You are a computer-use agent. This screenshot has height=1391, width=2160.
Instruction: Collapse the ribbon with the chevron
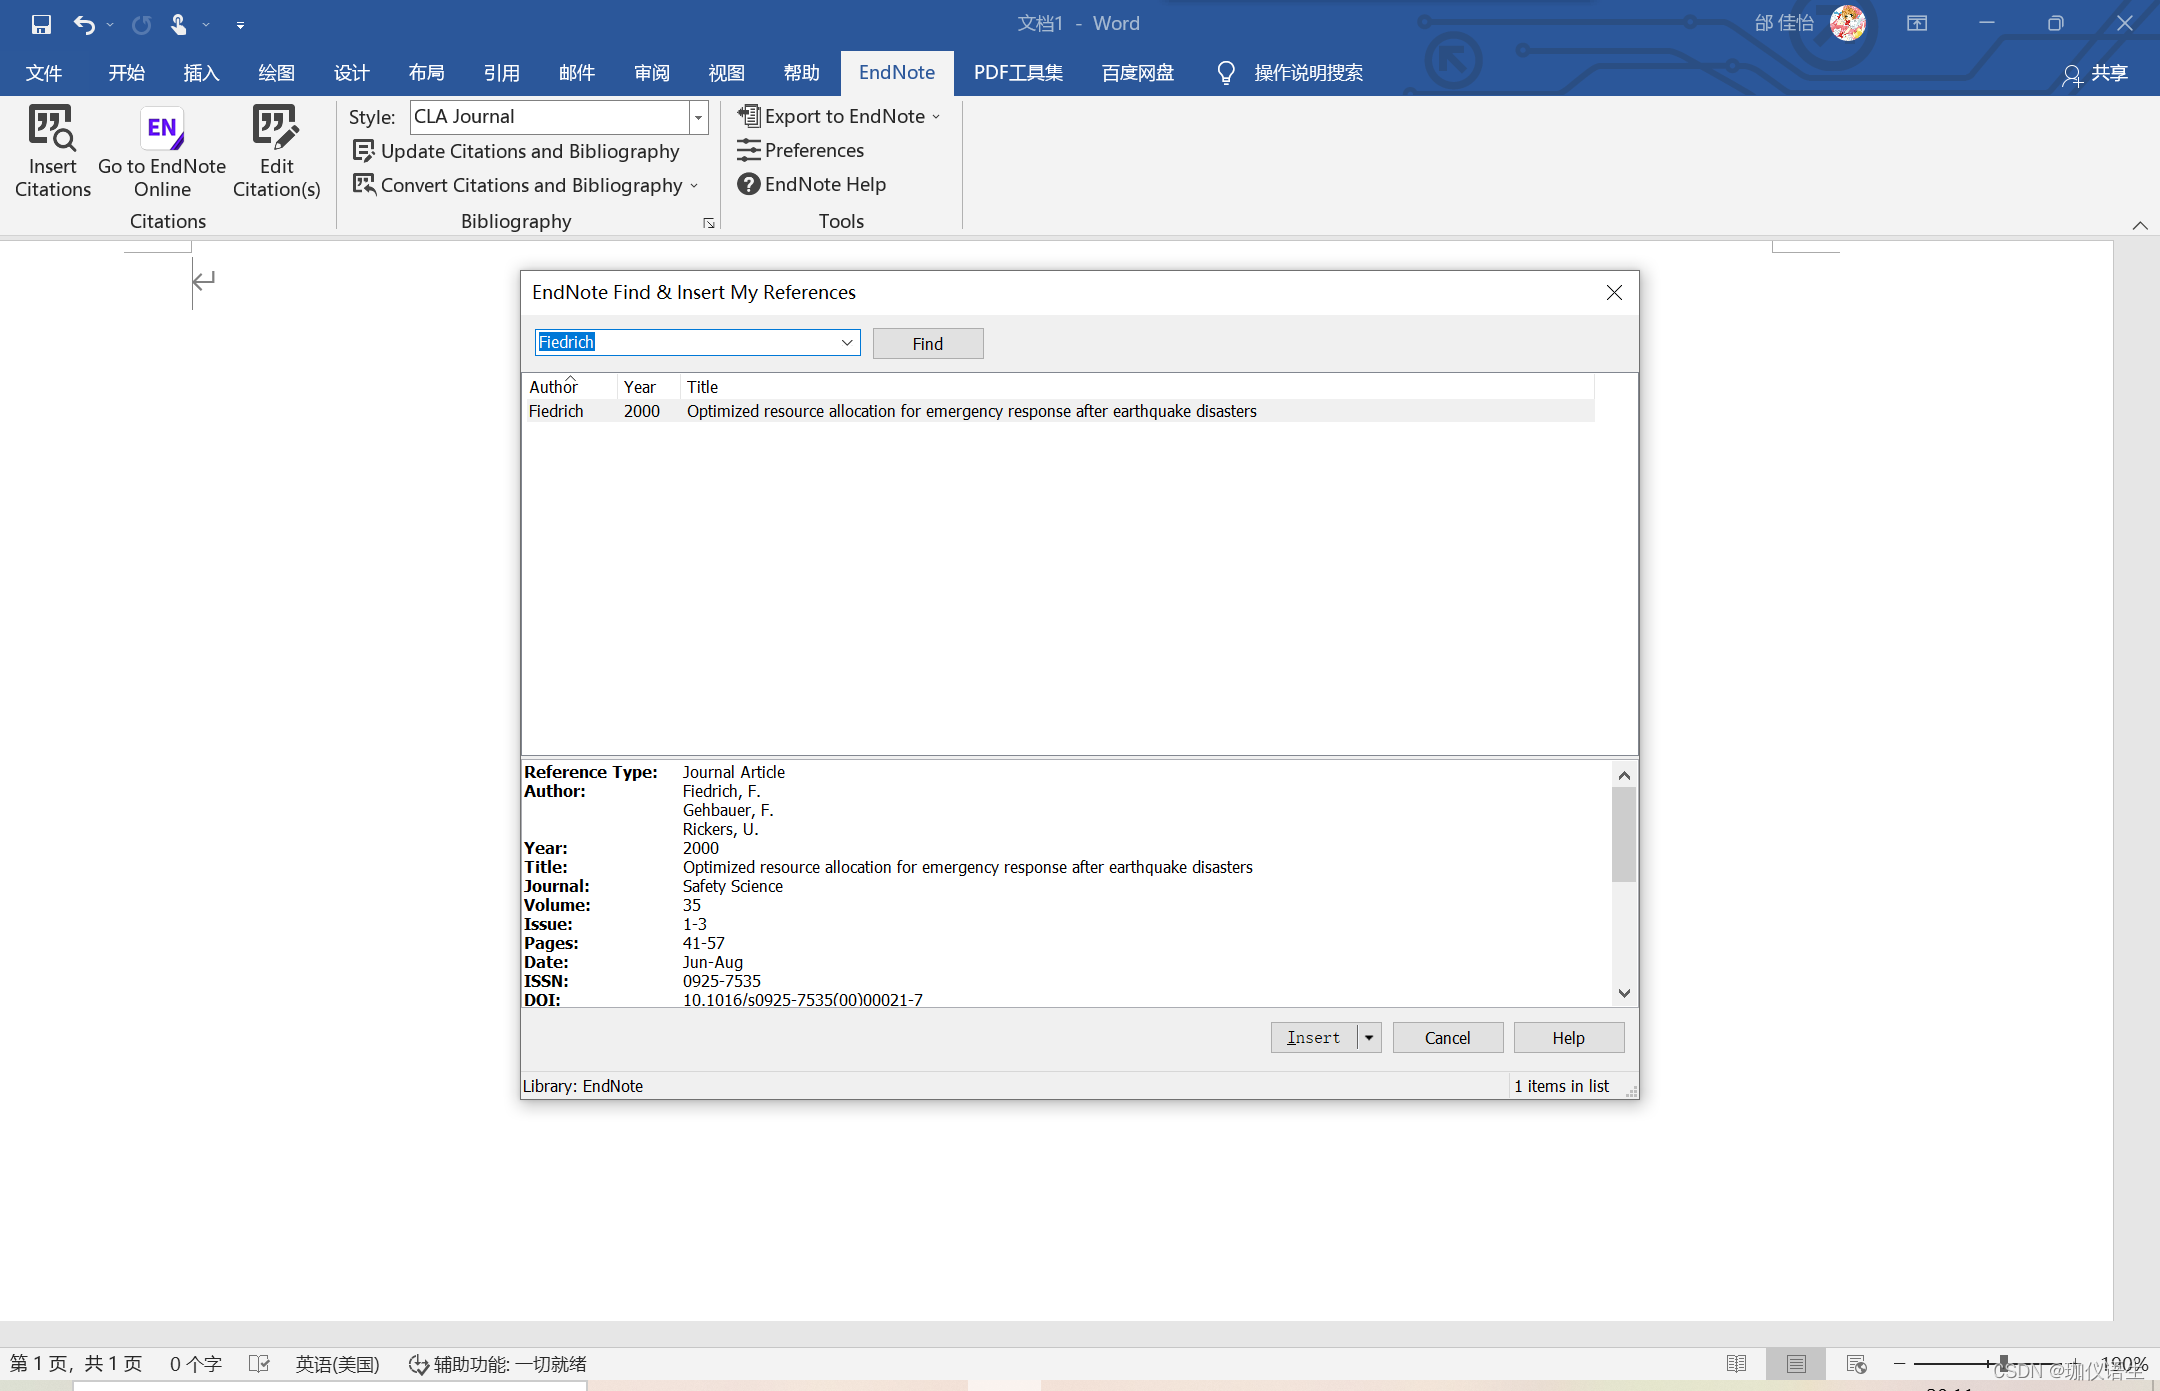[2140, 225]
